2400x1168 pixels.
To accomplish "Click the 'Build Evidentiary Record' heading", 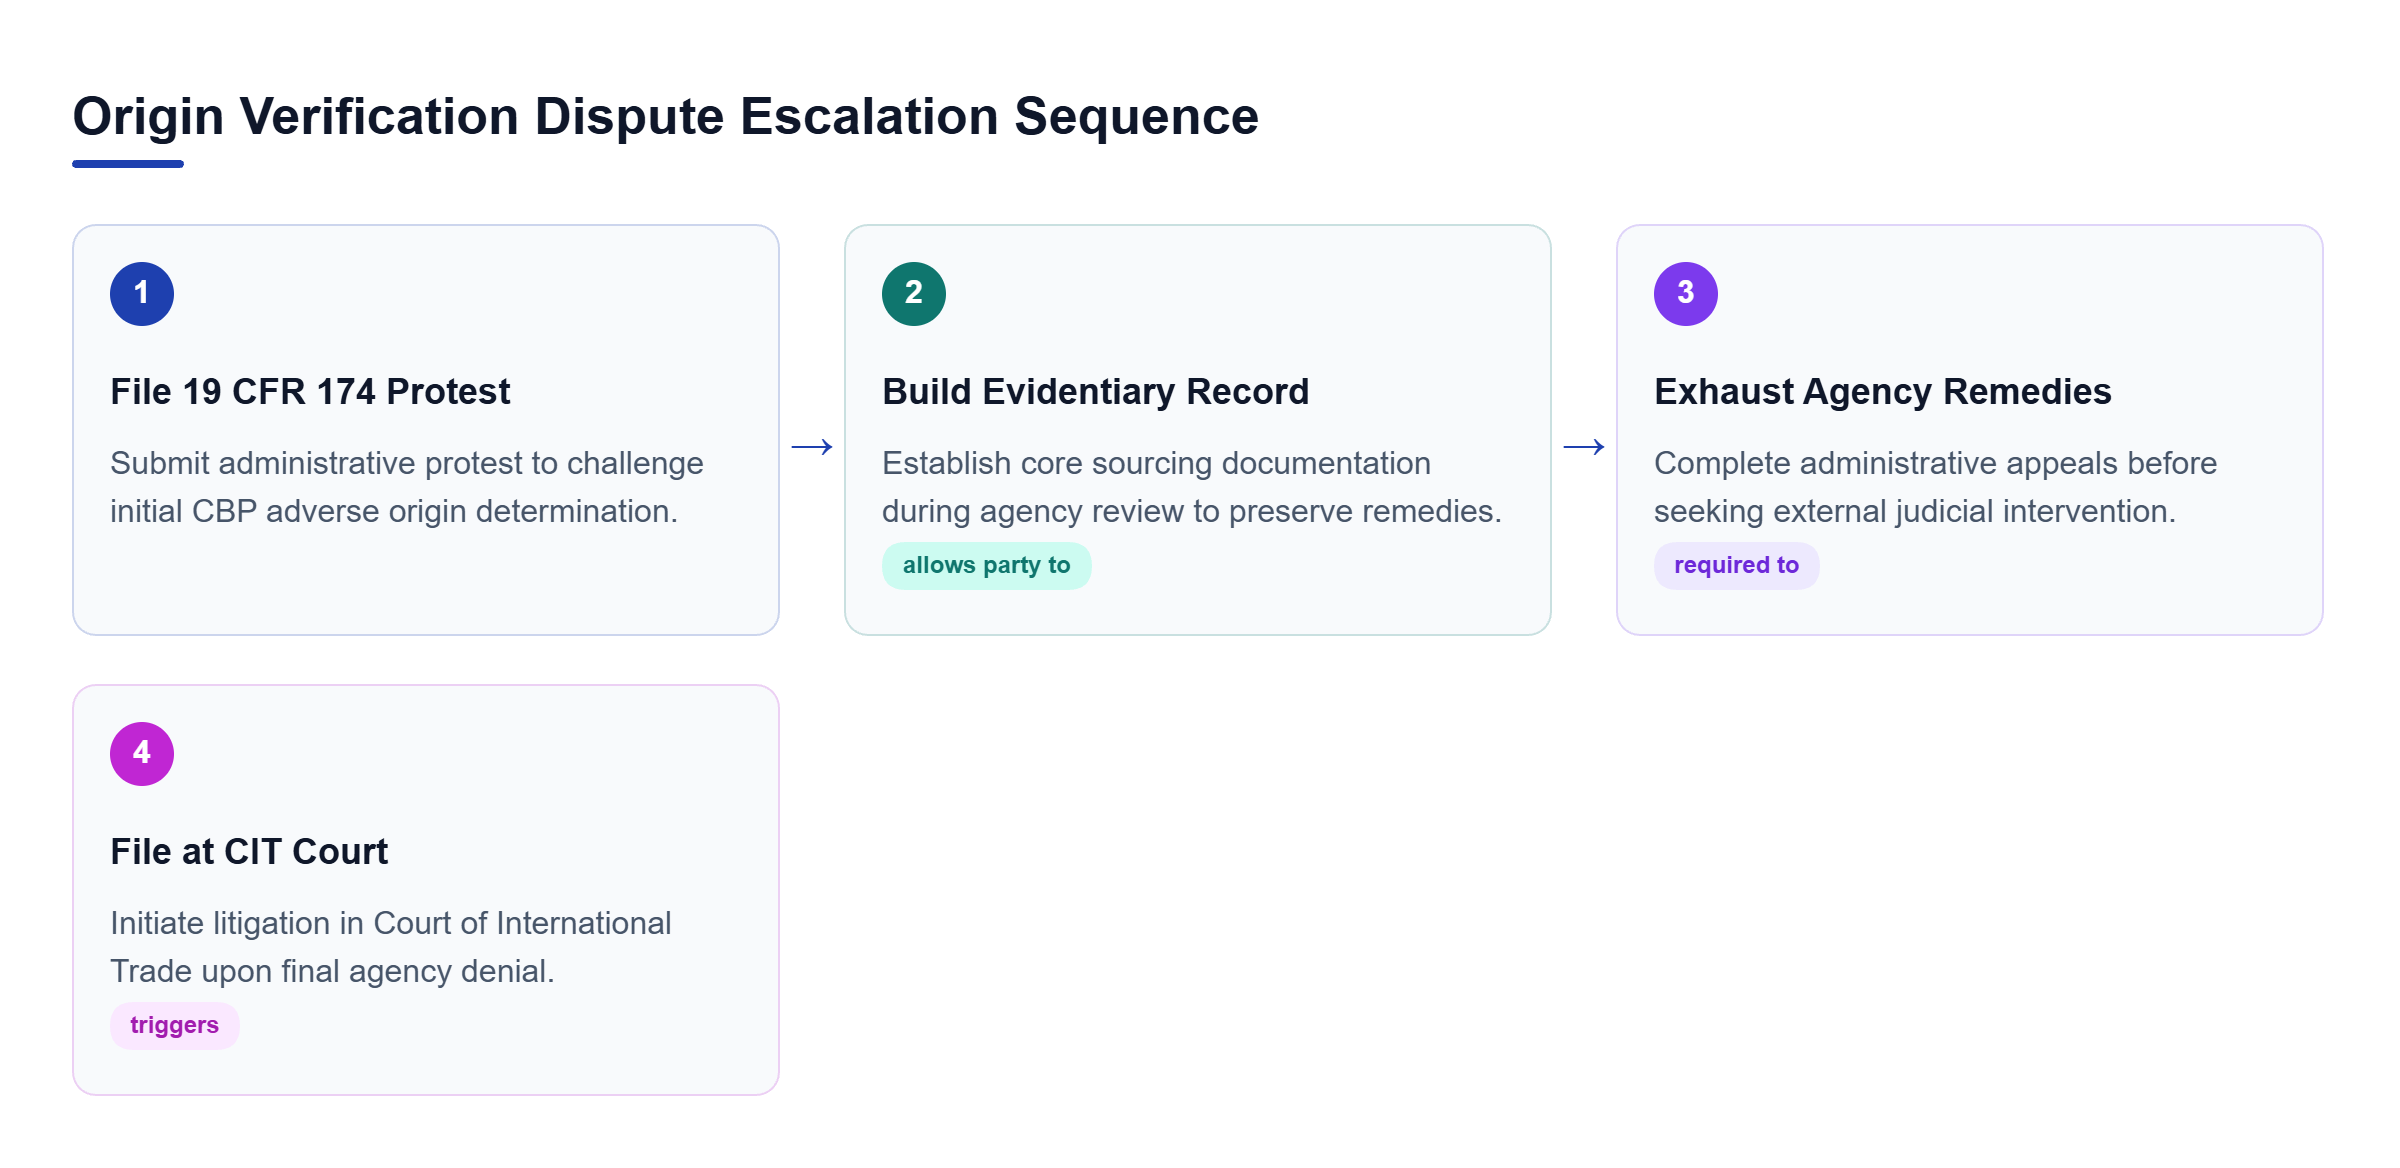I will click(x=1095, y=392).
